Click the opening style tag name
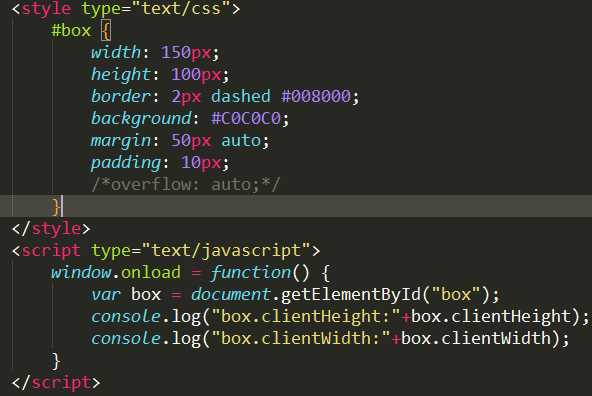 [46, 9]
